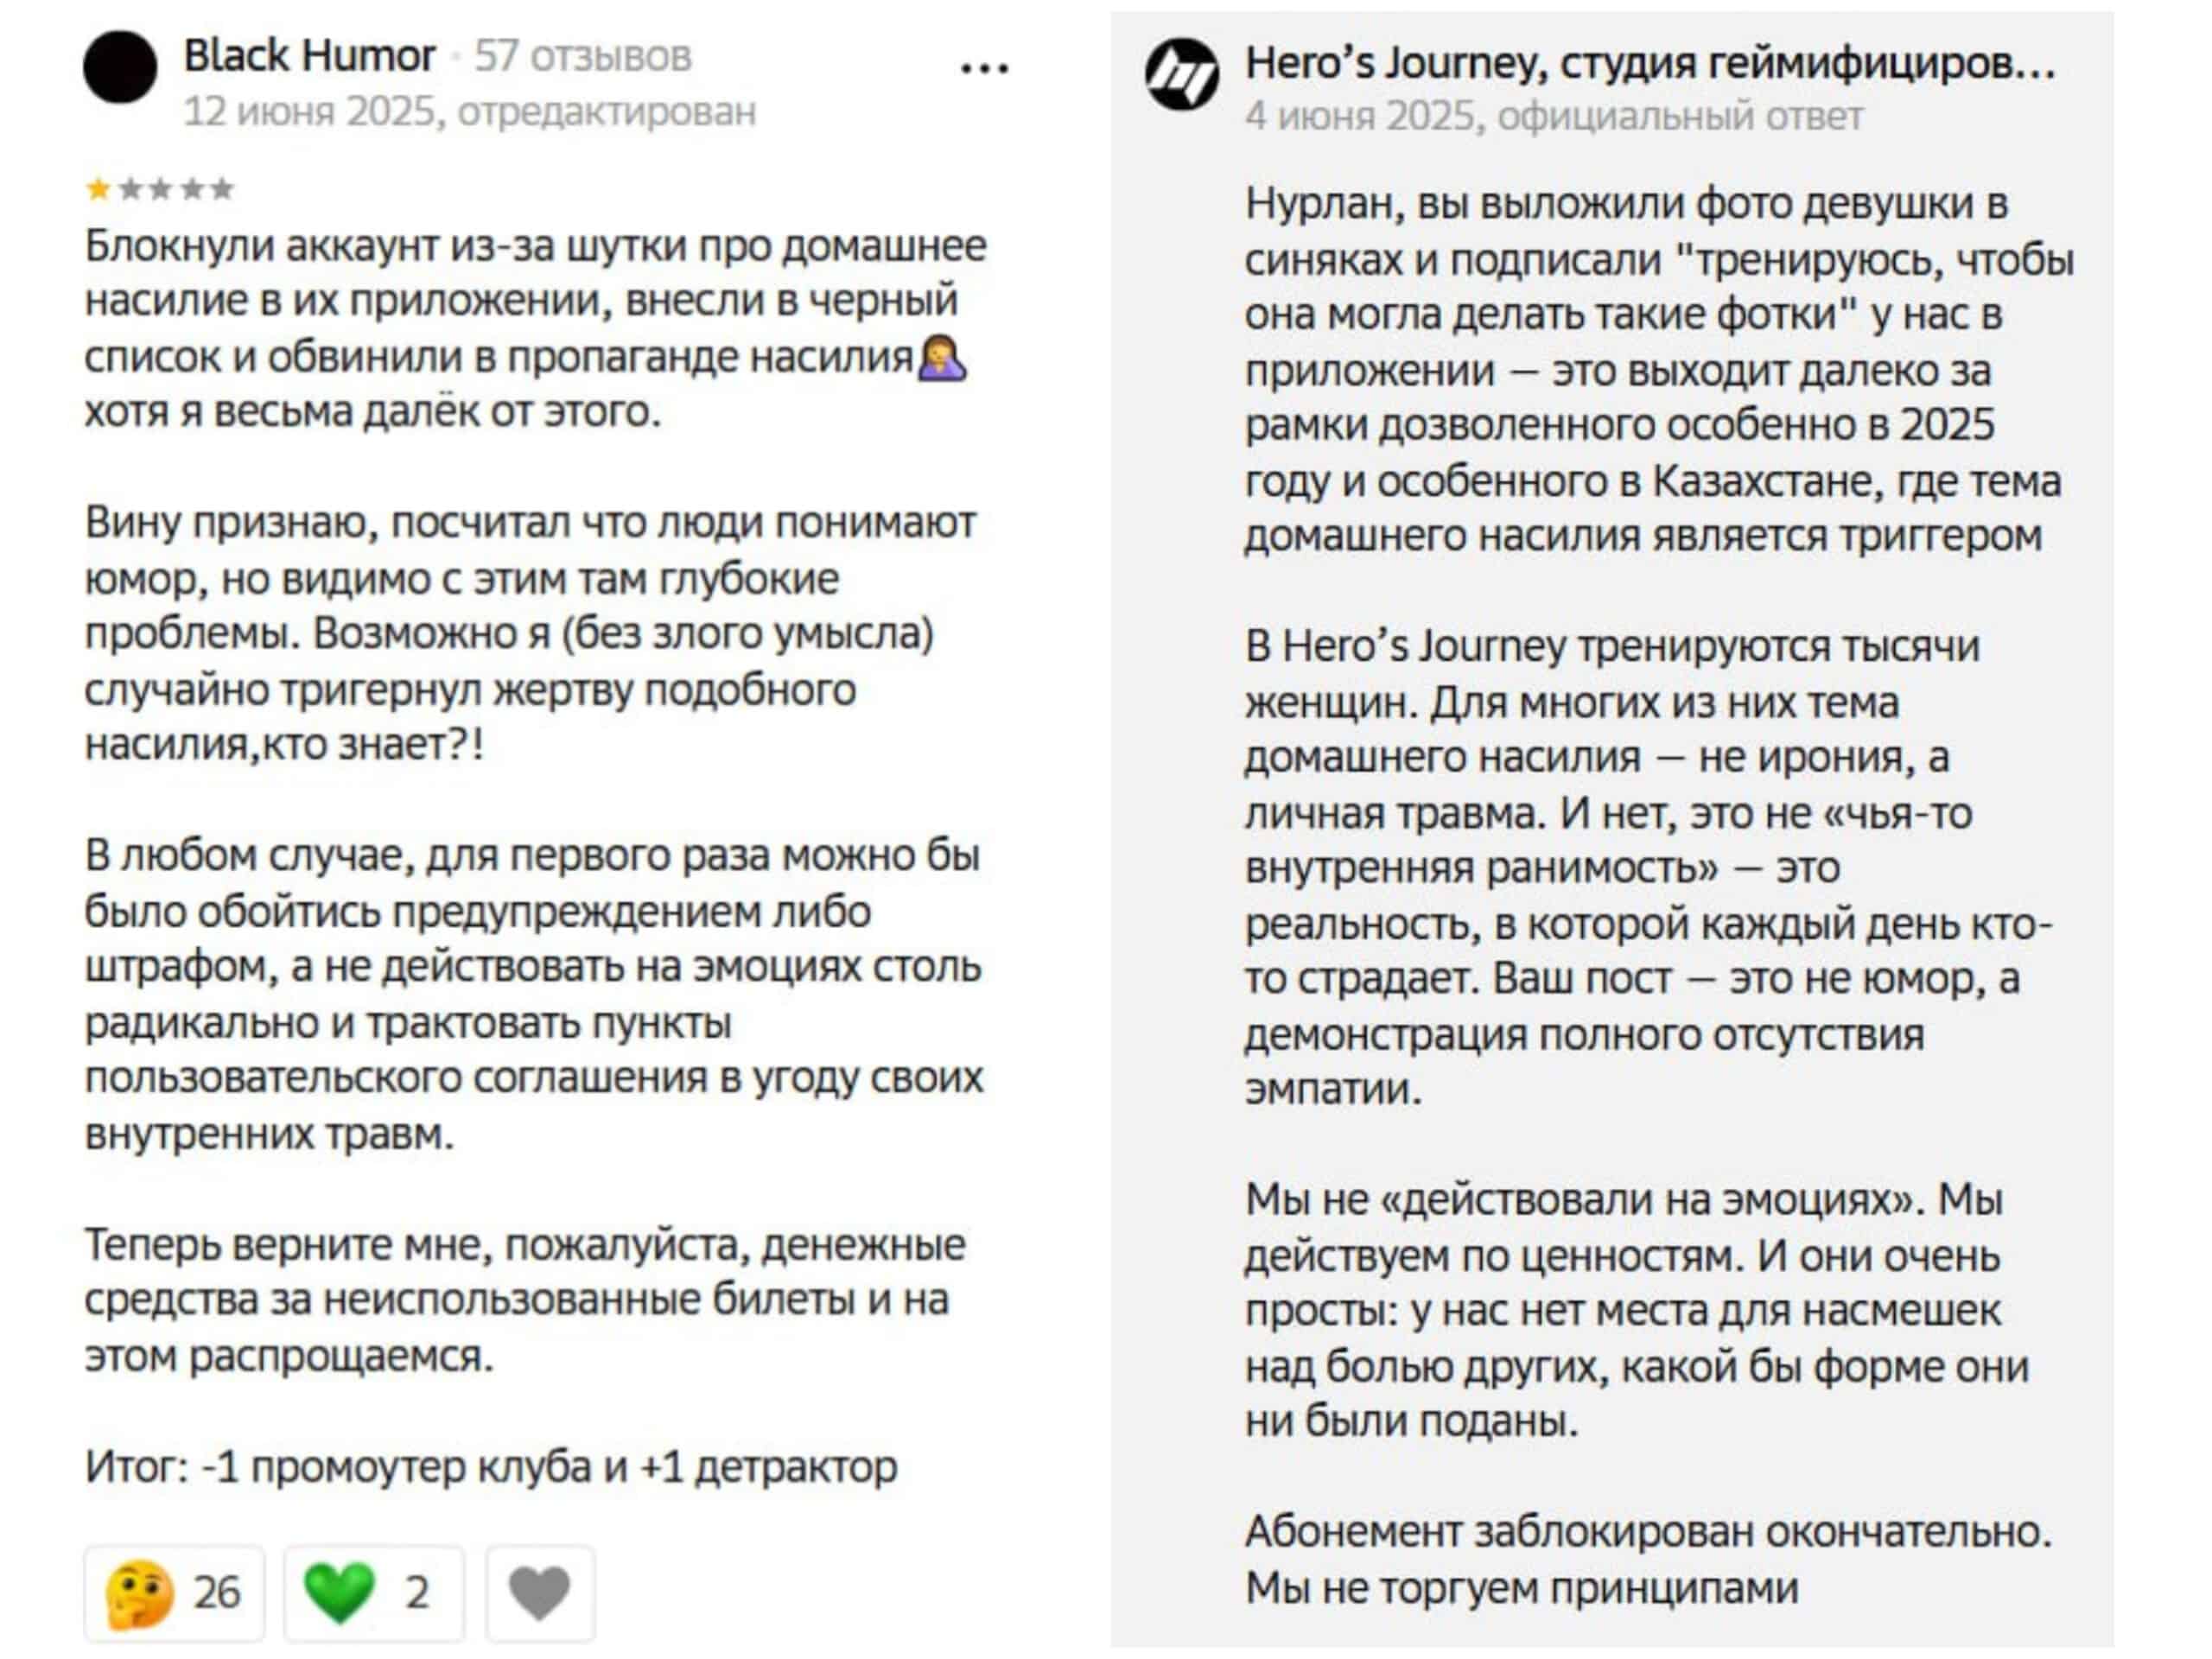Click the facepalm emoji in the review text
Image resolution: width=2212 pixels, height=1659 pixels.
[x=942, y=359]
